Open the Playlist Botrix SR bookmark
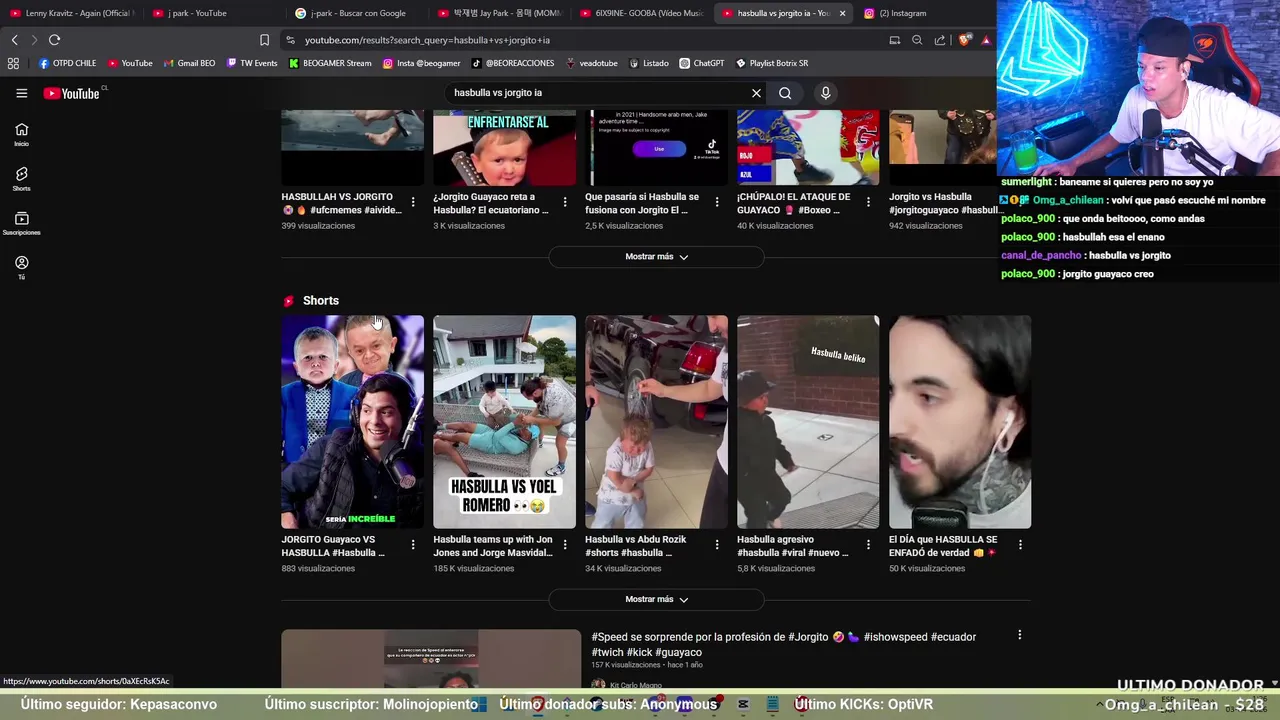The width and height of the screenshot is (1280, 720). (772, 63)
